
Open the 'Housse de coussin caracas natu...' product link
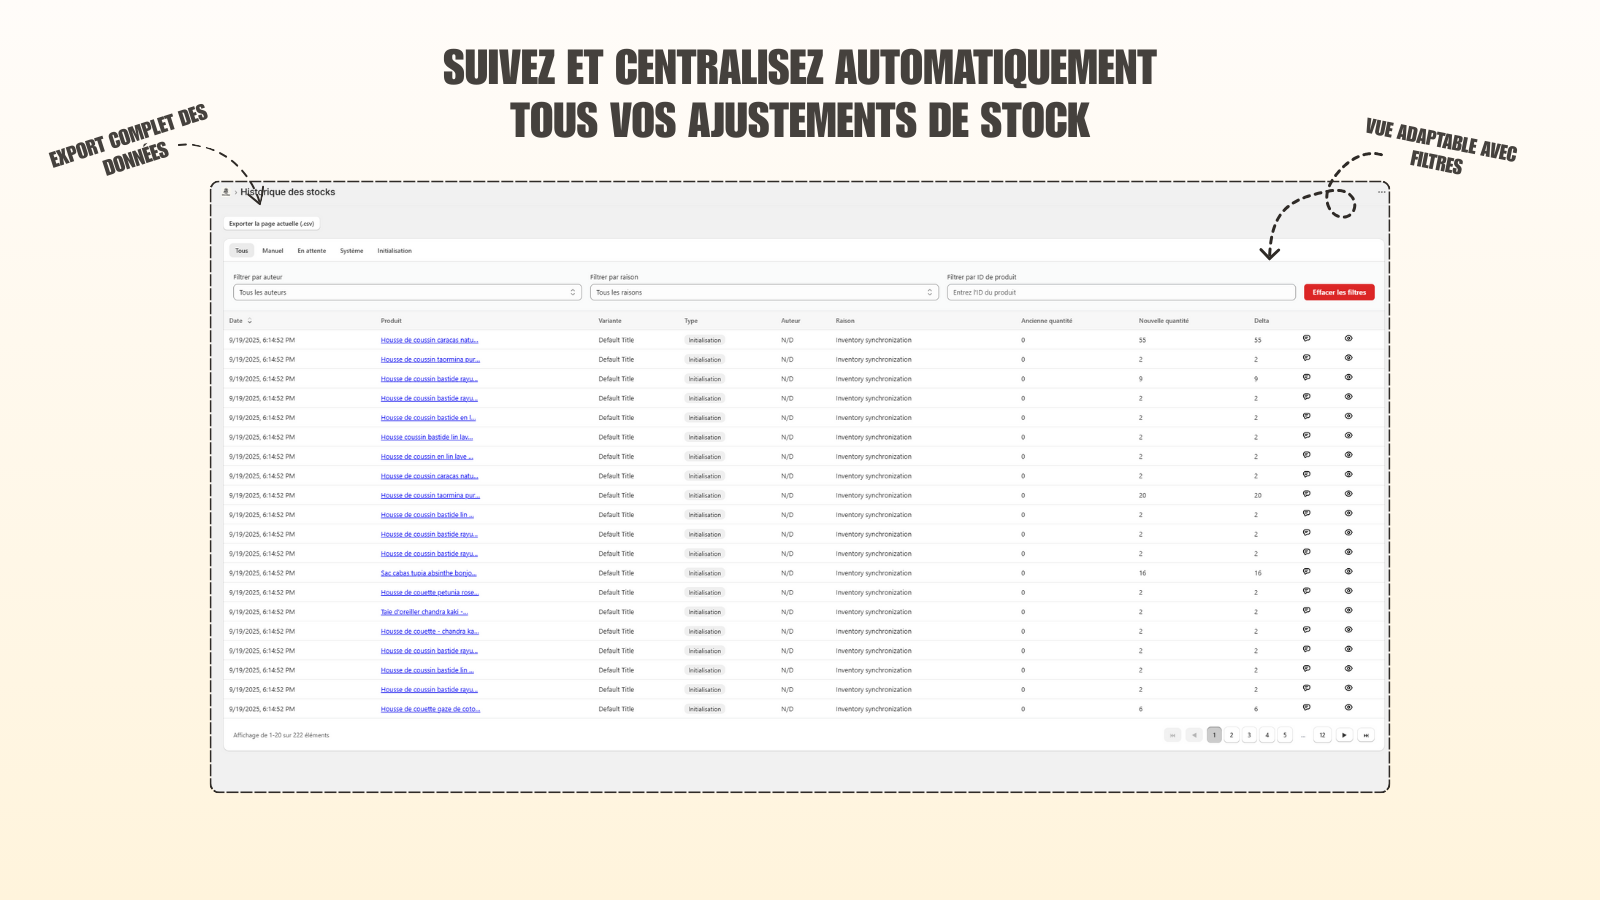click(x=428, y=339)
